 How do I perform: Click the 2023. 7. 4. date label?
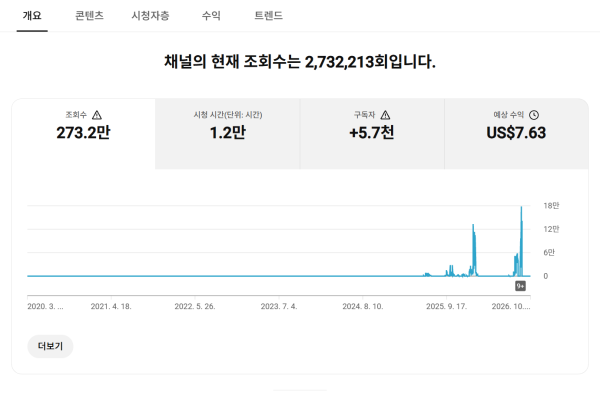(x=279, y=306)
